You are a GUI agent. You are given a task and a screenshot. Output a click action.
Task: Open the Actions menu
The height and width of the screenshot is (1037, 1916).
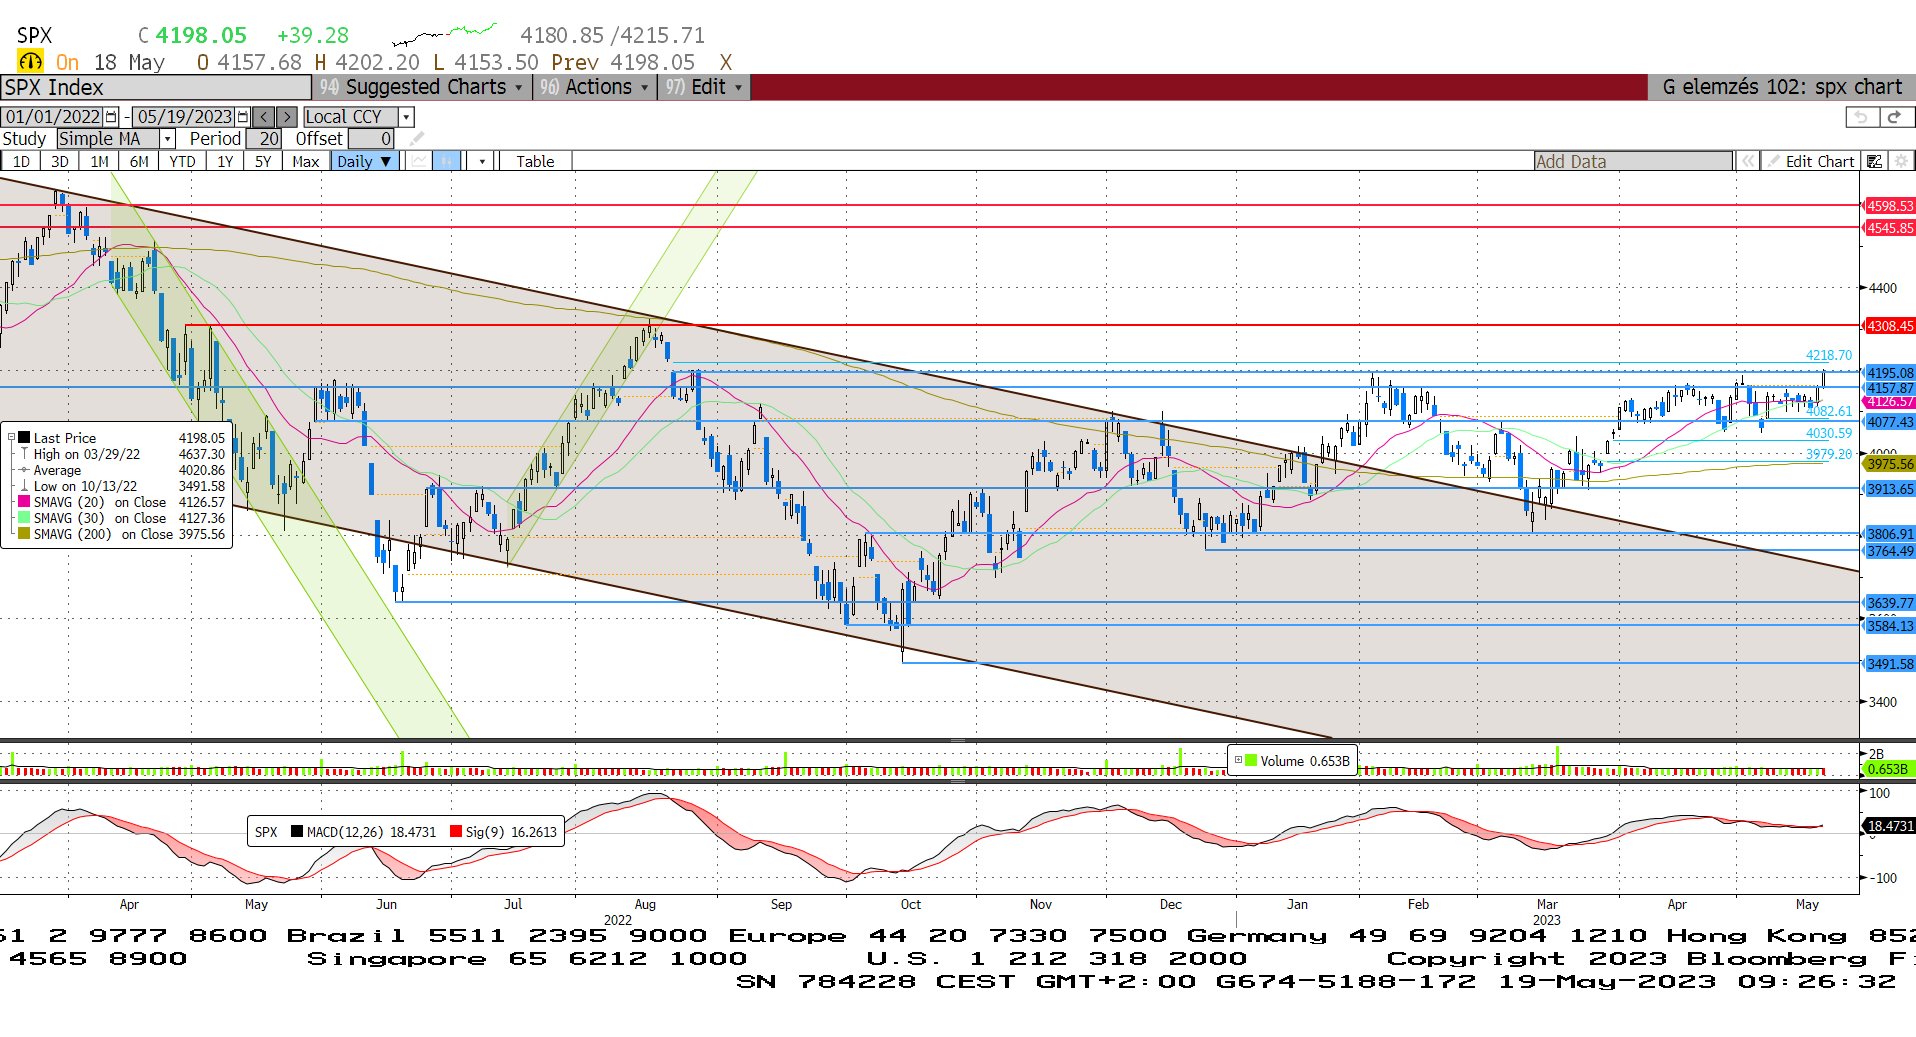pos(594,87)
